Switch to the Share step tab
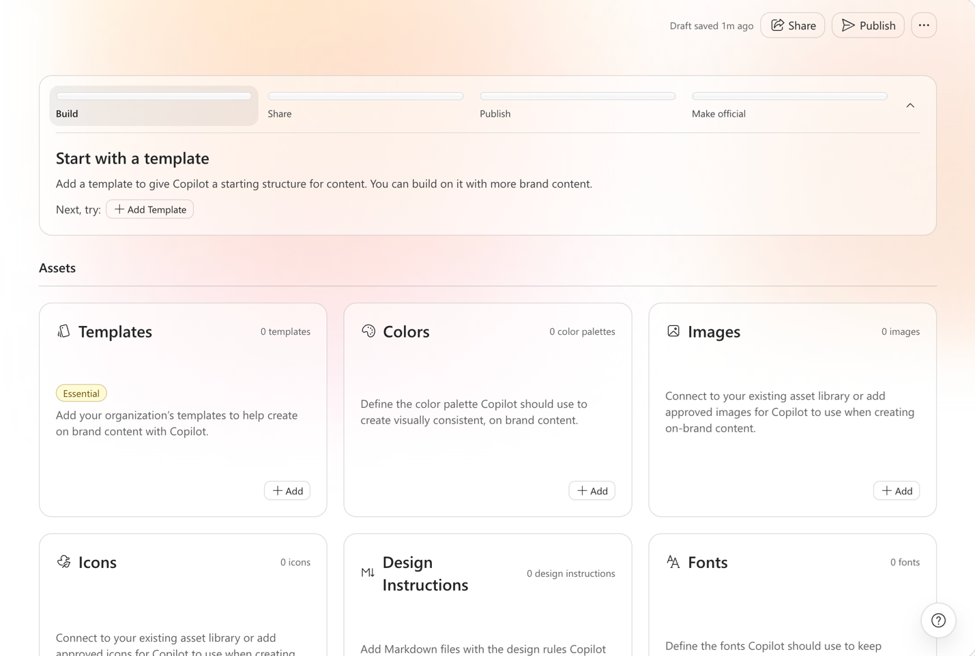Image resolution: width=975 pixels, height=656 pixels. coord(366,106)
